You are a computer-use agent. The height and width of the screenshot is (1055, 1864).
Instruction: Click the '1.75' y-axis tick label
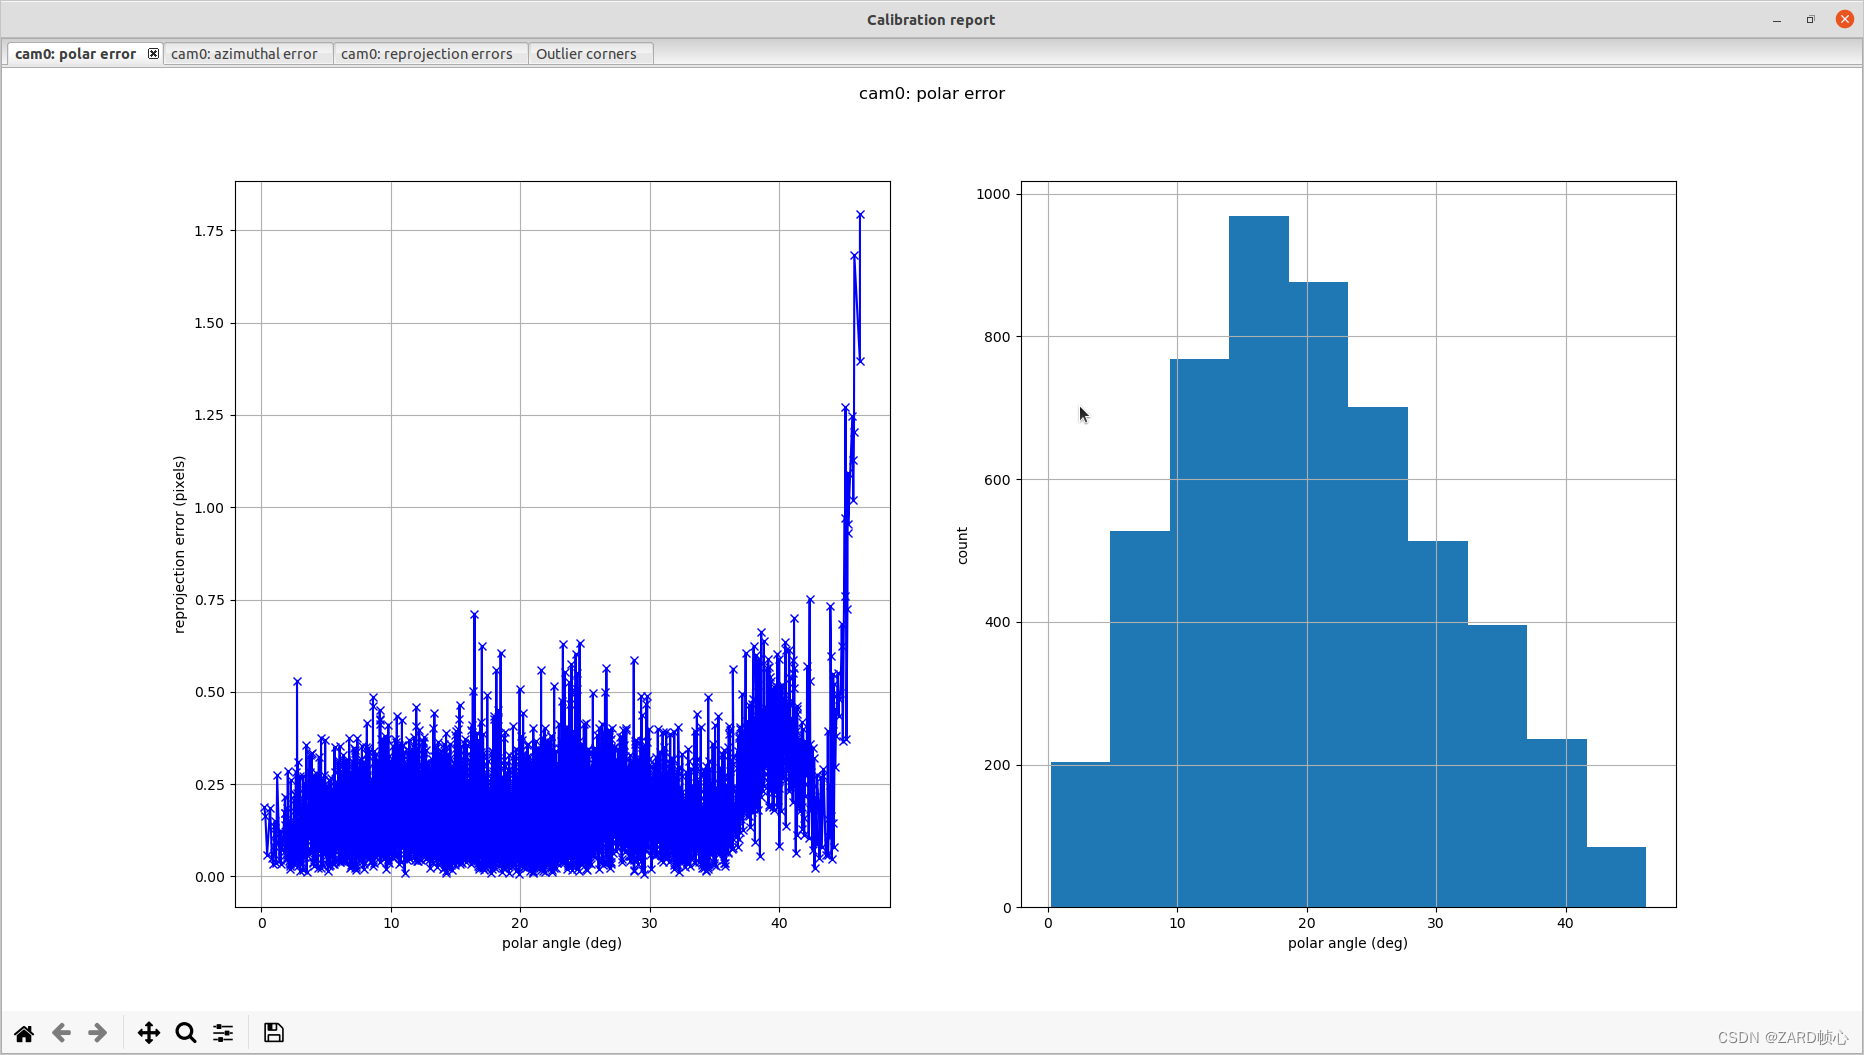coord(209,231)
